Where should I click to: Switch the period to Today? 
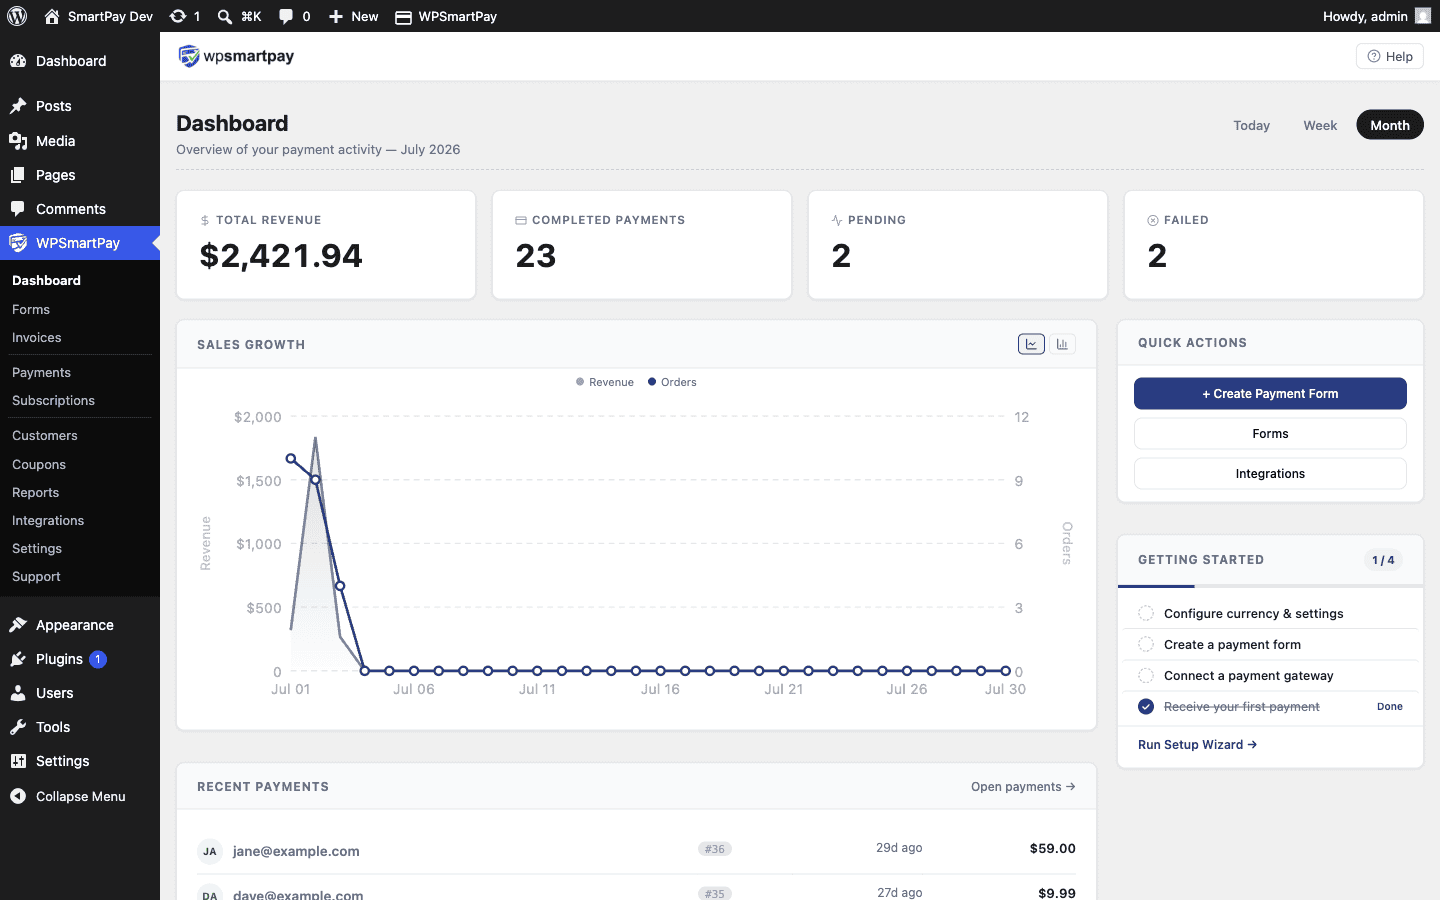pyautogui.click(x=1251, y=125)
